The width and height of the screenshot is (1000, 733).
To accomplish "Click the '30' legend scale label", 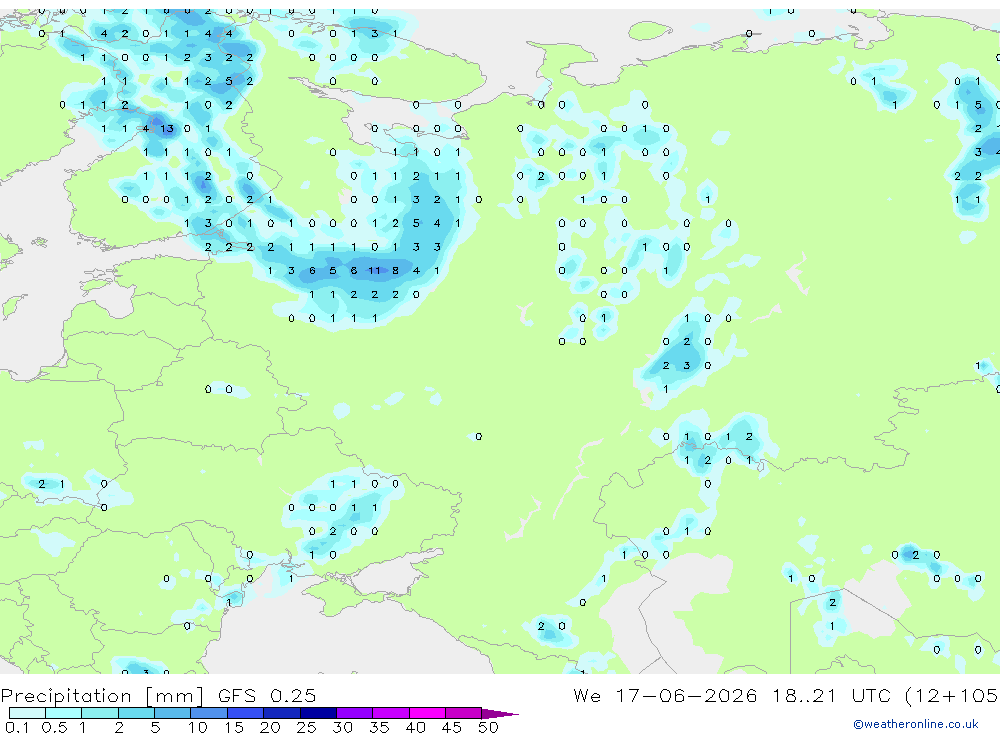I will tap(342, 727).
